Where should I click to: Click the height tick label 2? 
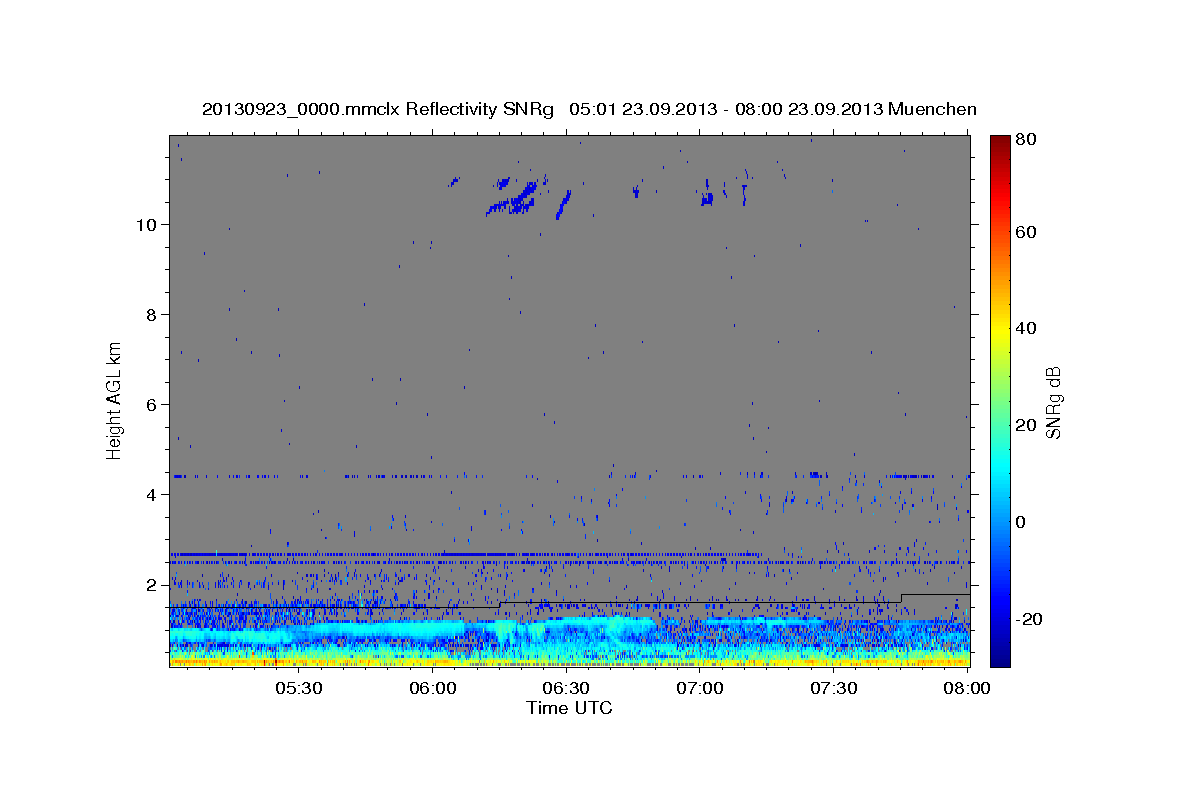[153, 584]
